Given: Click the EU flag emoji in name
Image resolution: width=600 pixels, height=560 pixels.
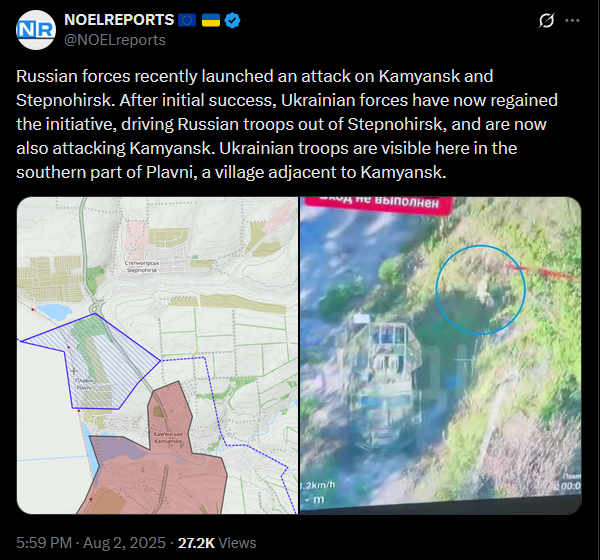Looking at the screenshot, I should coord(187,20).
